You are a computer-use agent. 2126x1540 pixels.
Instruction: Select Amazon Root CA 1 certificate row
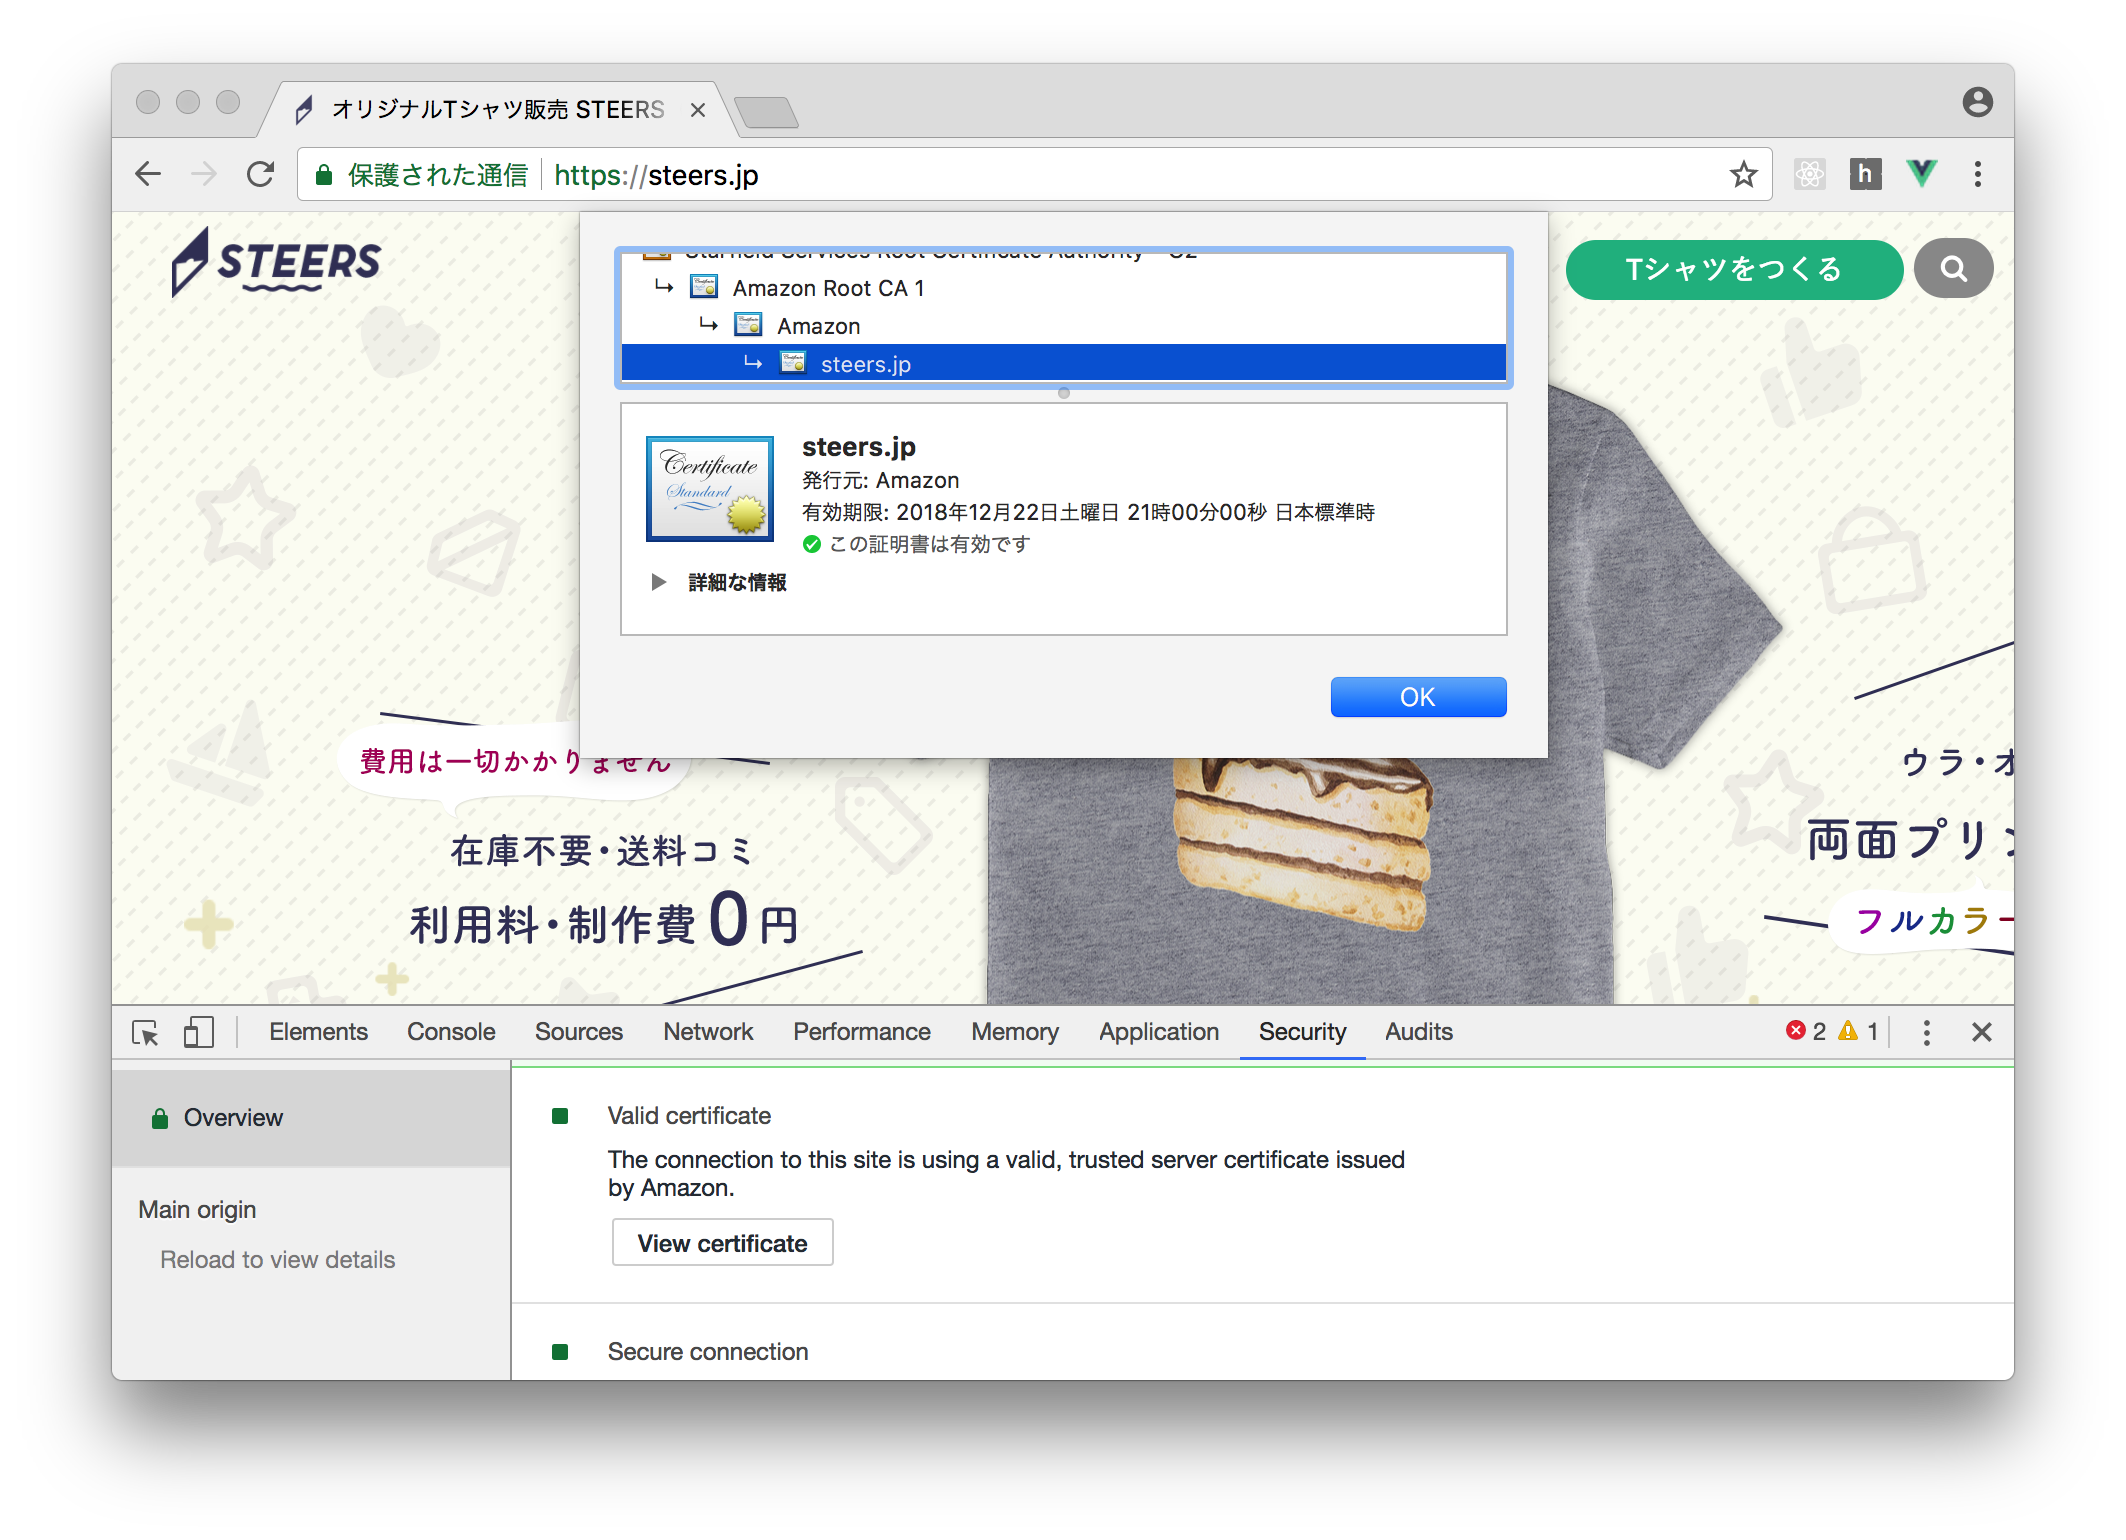1064,288
